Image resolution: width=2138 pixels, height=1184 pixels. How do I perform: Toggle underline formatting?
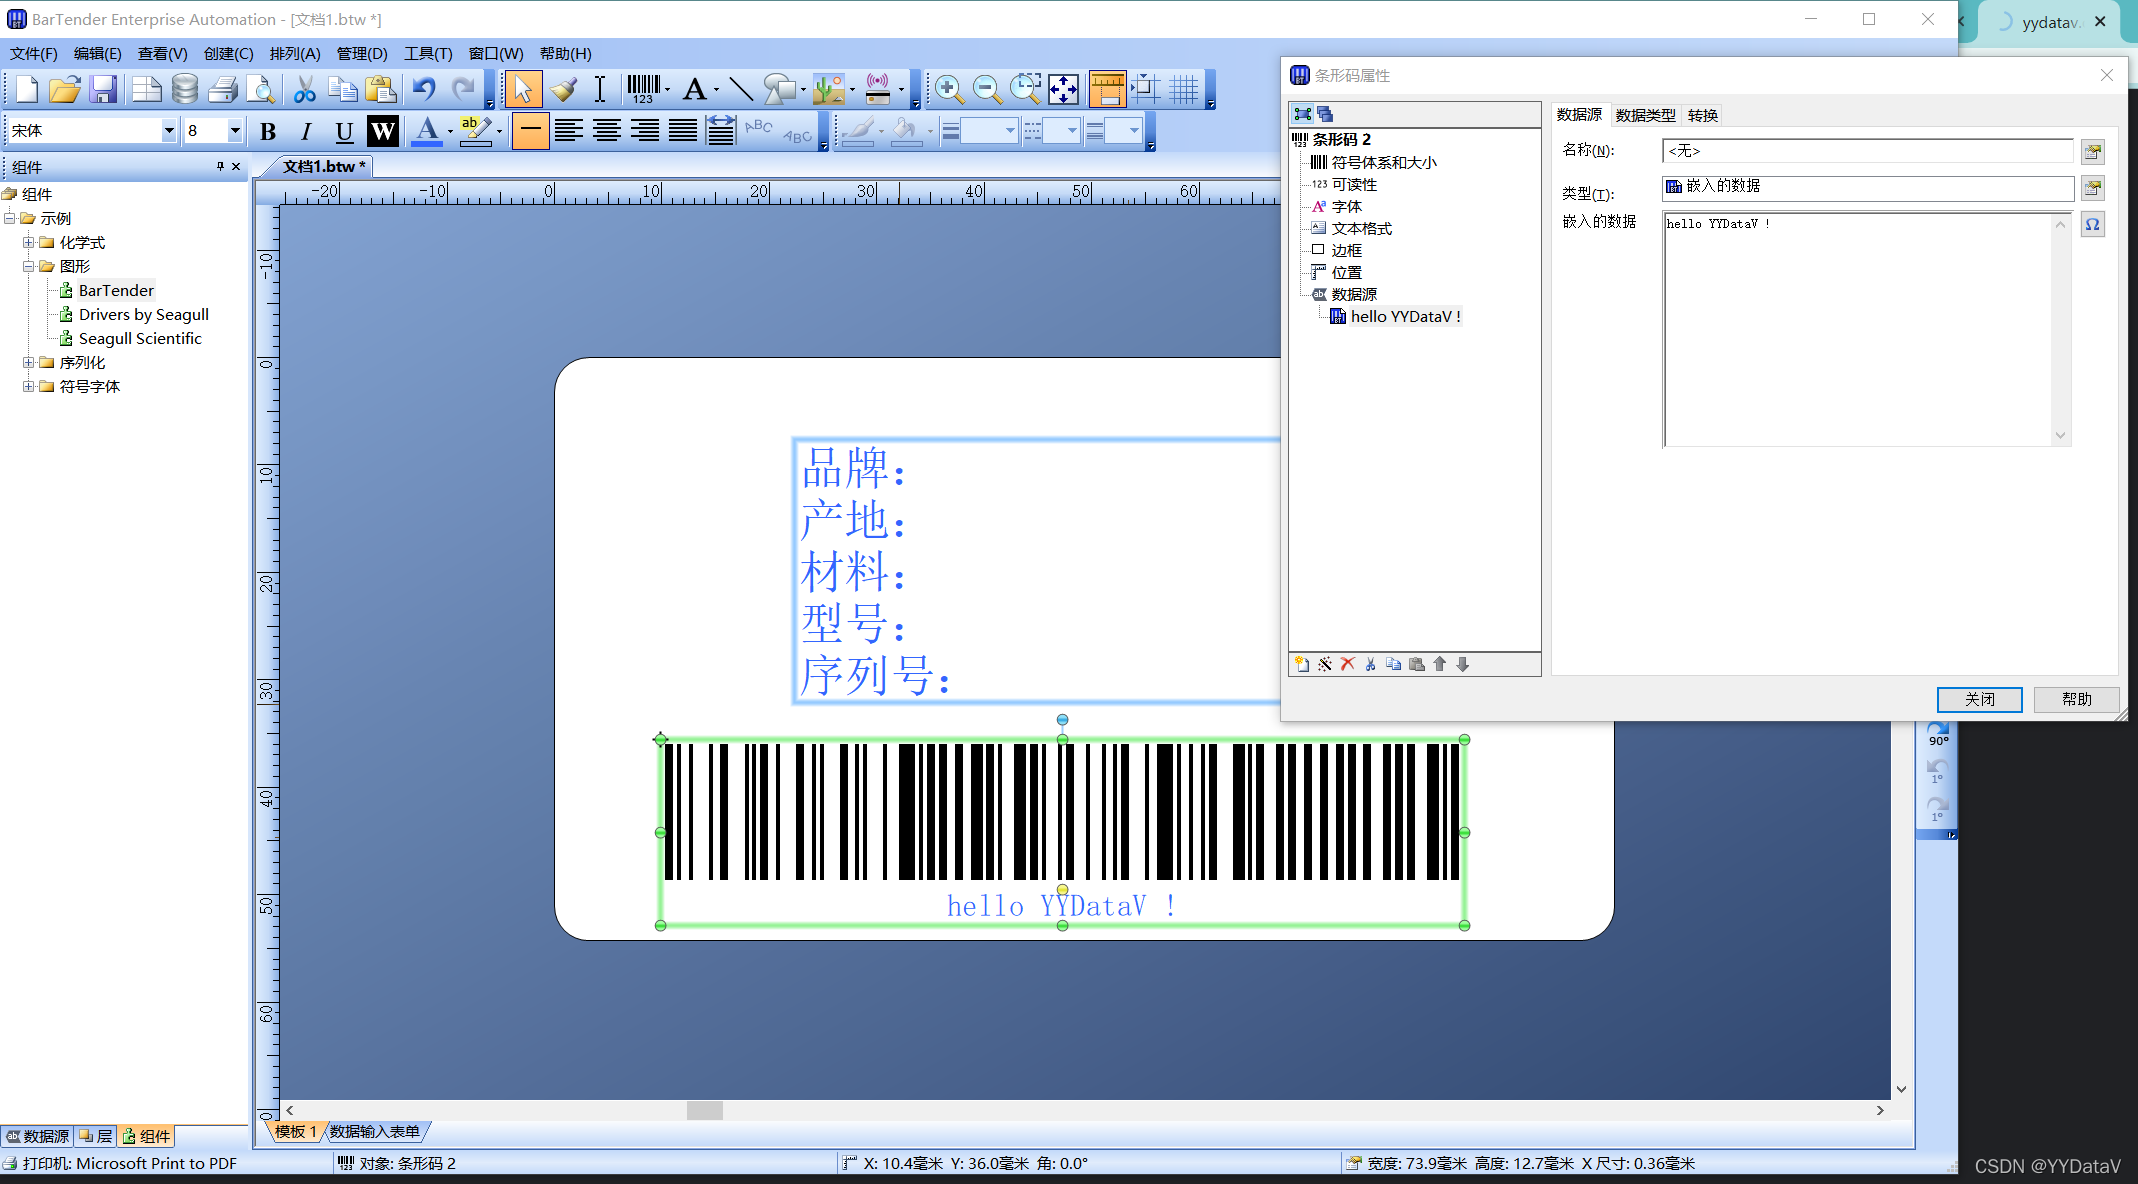(344, 131)
